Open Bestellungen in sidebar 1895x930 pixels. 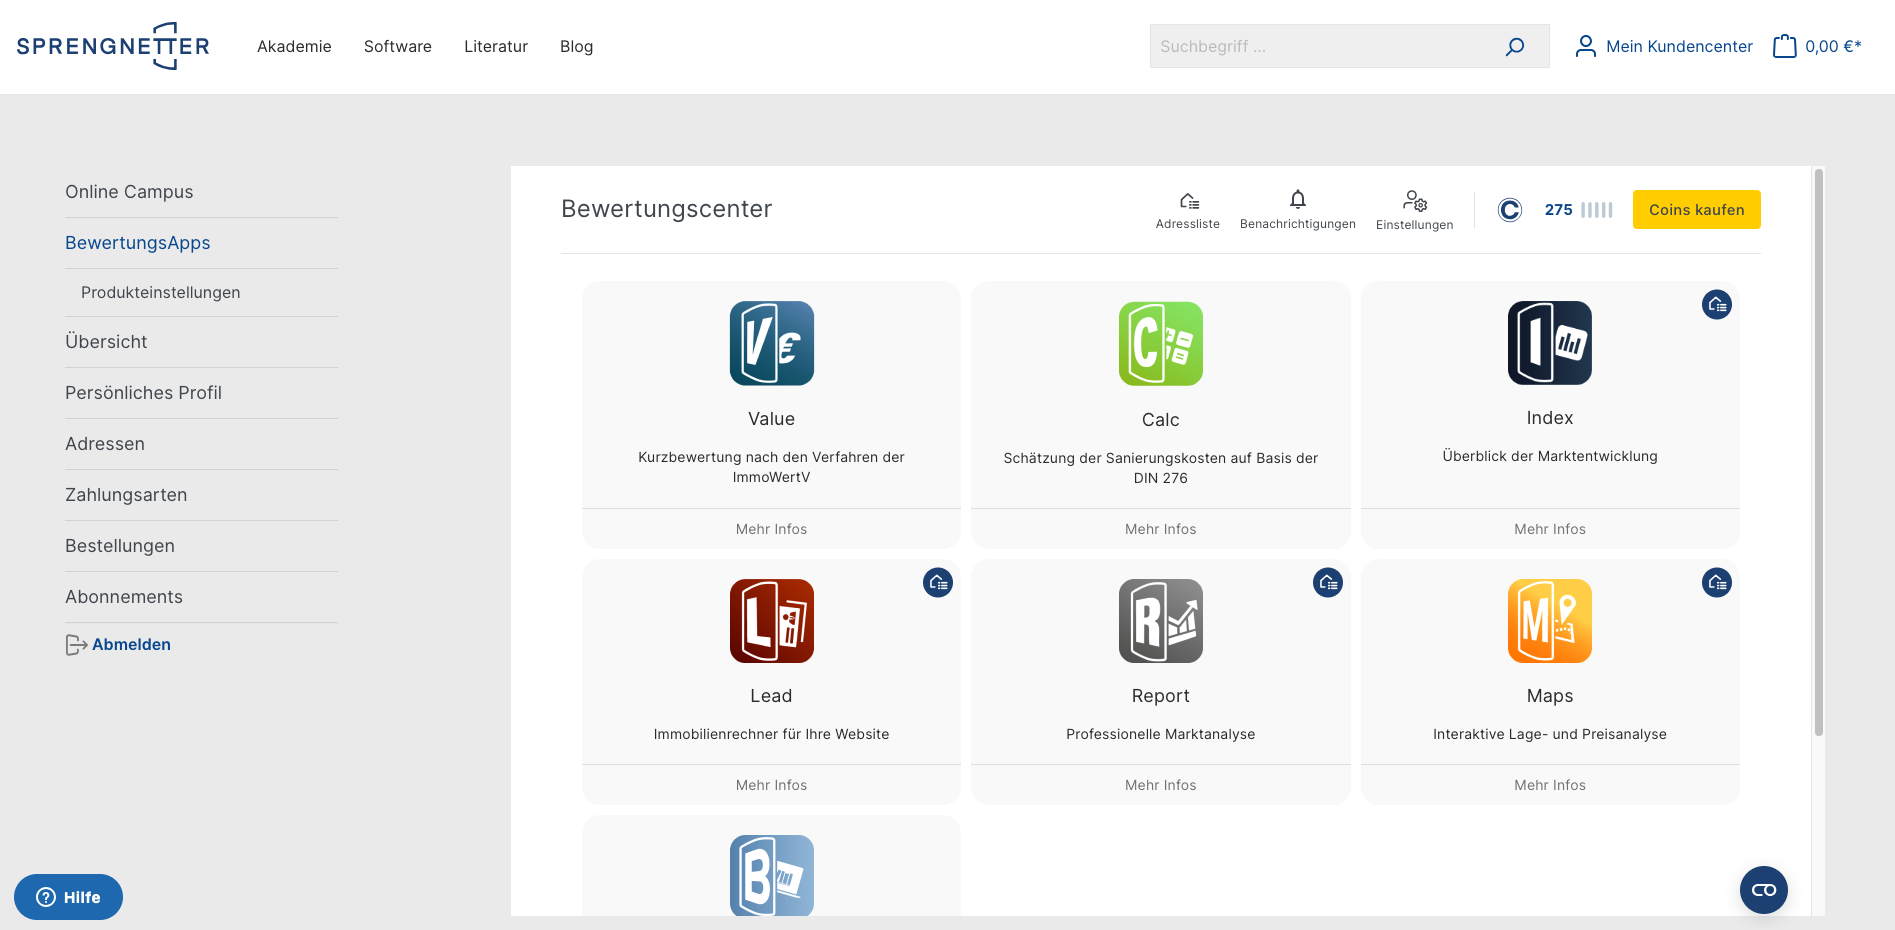(x=201, y=546)
